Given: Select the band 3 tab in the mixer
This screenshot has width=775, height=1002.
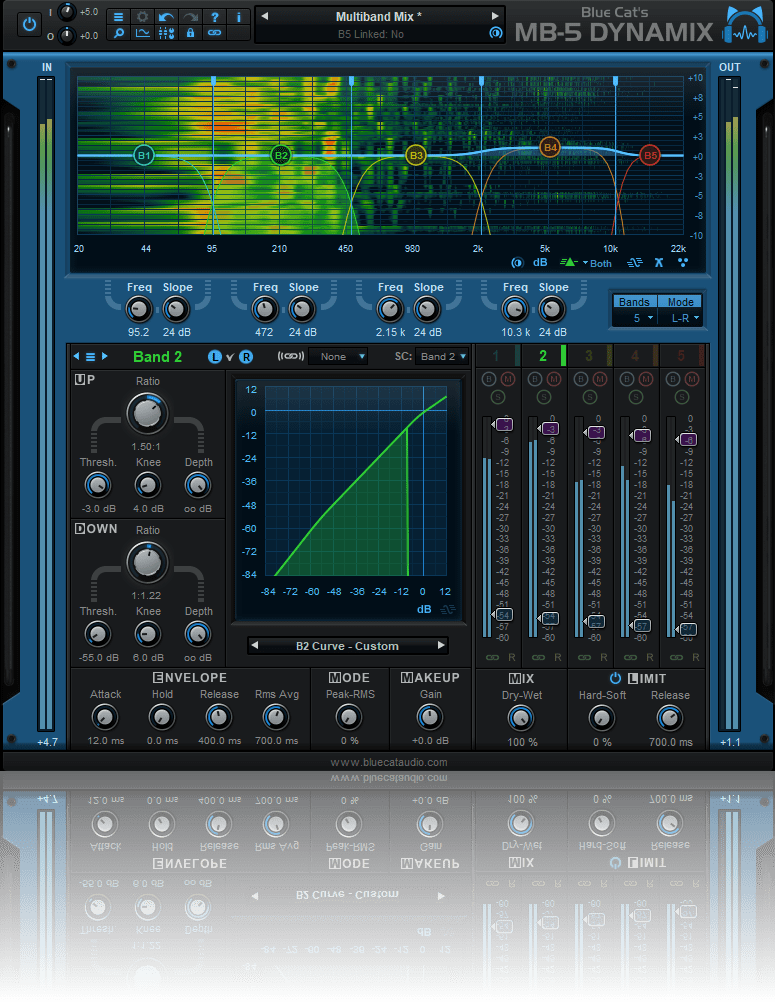Looking at the screenshot, I should pyautogui.click(x=589, y=355).
